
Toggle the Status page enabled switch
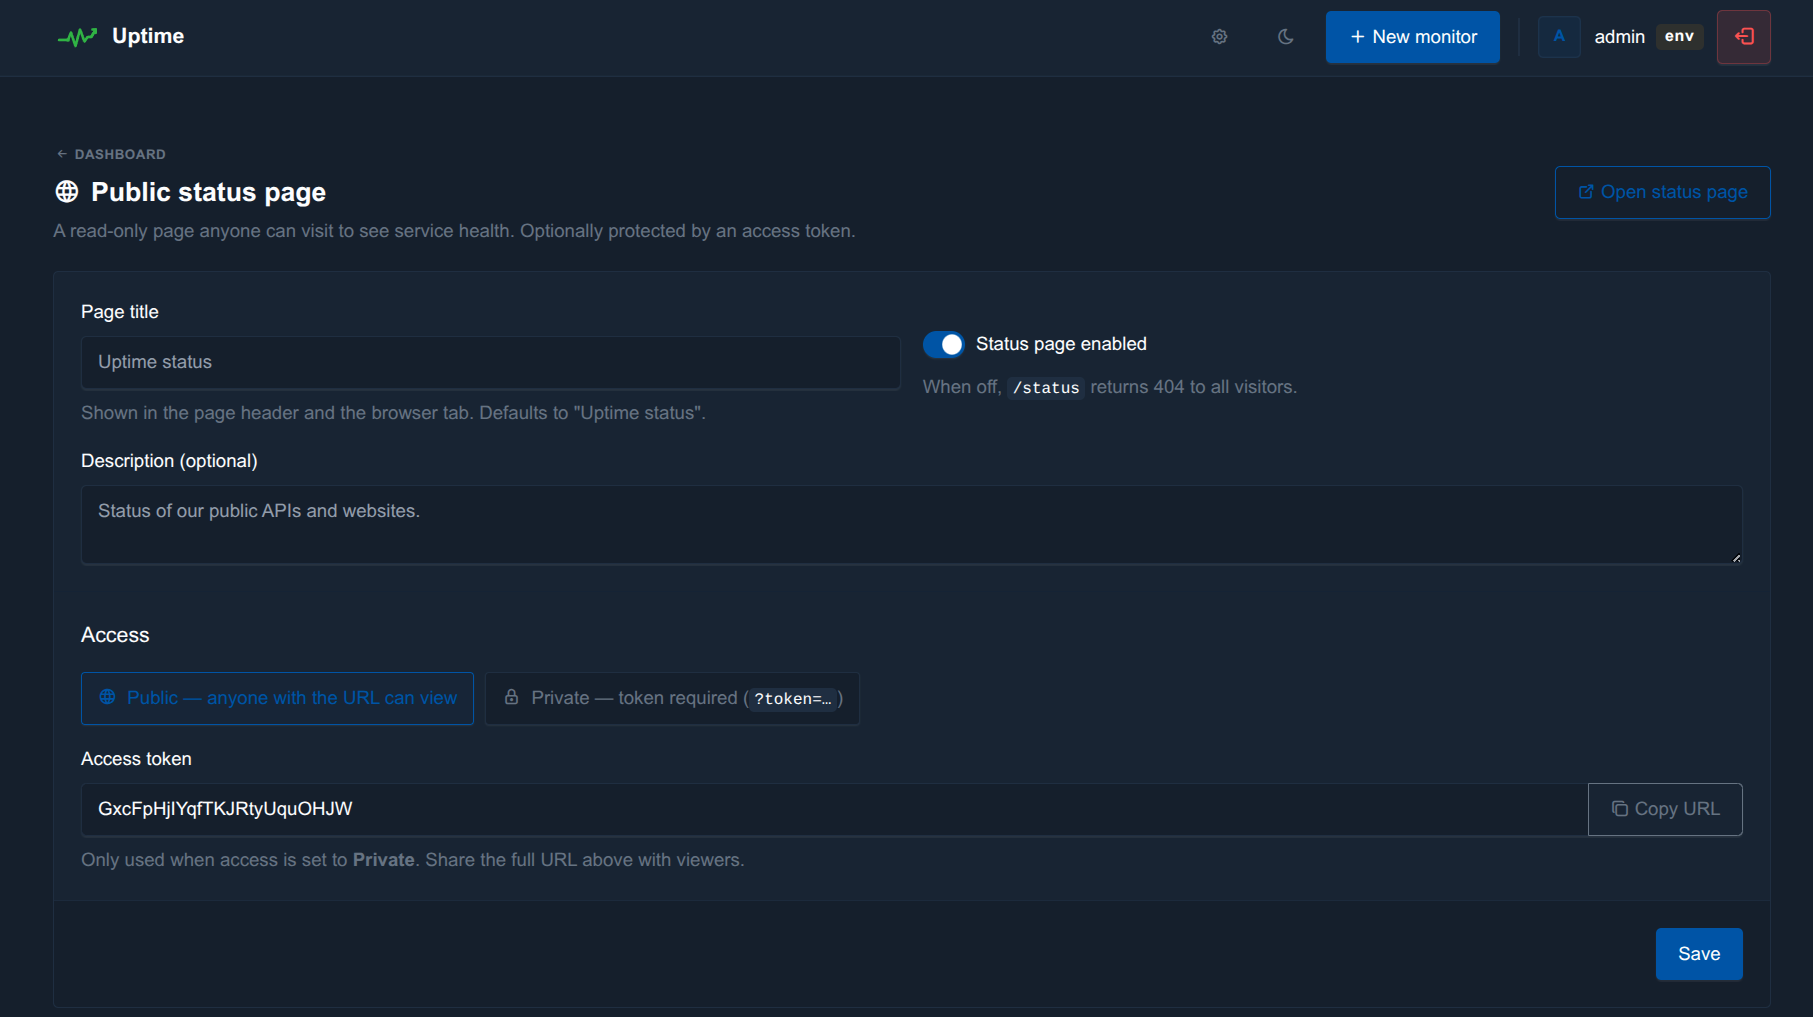coord(943,344)
